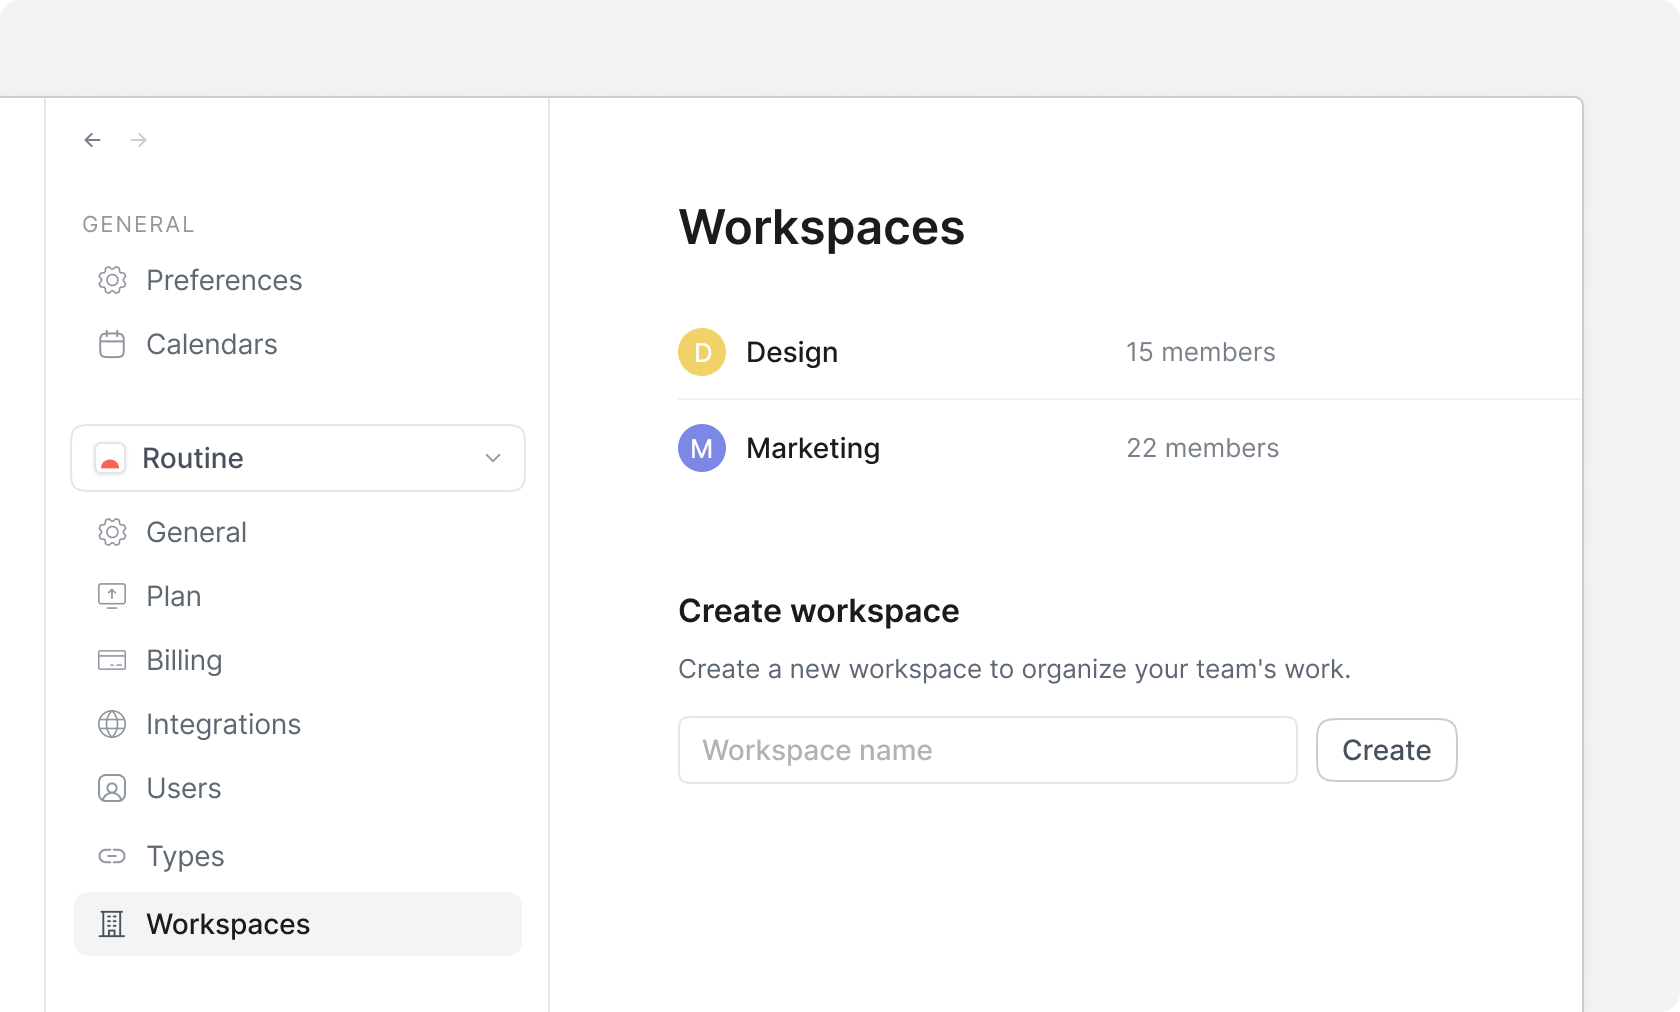
Task: Open the Marketing workspace
Action: (x=812, y=448)
